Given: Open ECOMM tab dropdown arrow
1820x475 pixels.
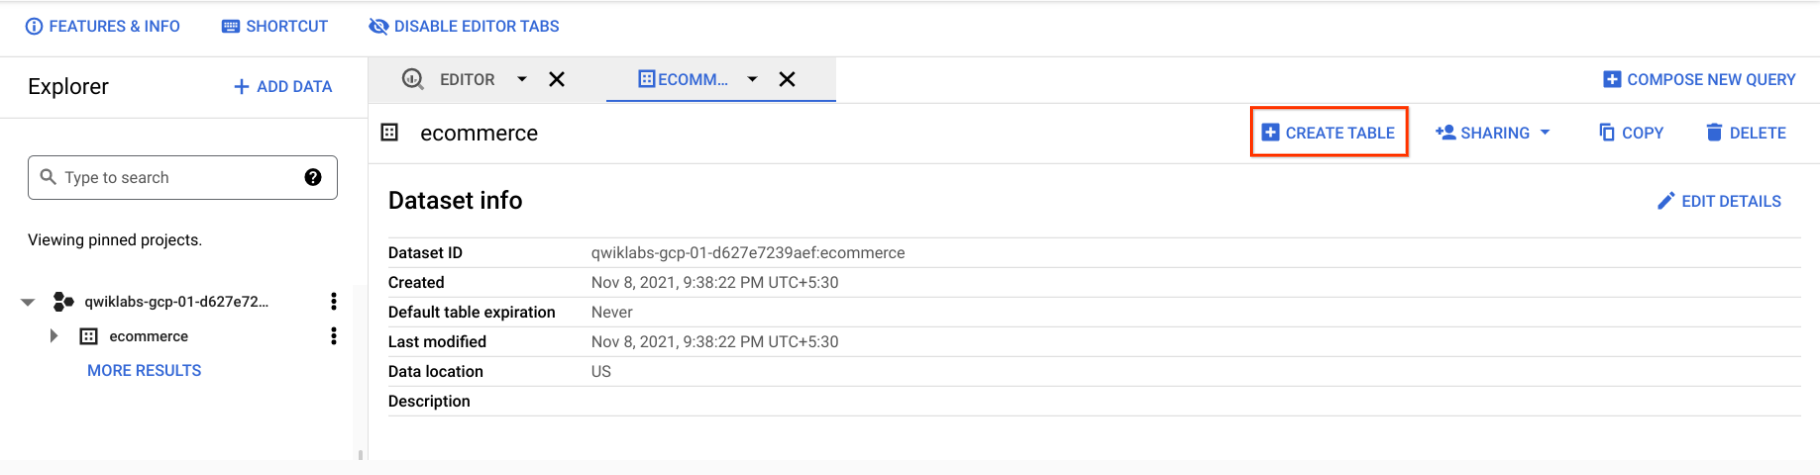Looking at the screenshot, I should [x=752, y=79].
